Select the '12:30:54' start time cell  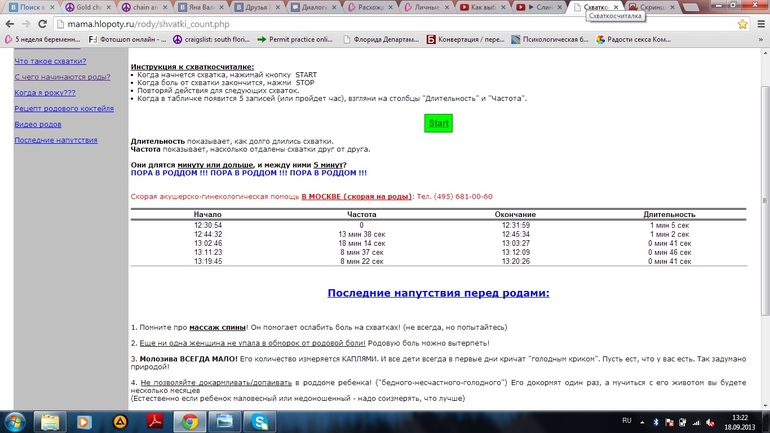pyautogui.click(x=208, y=225)
